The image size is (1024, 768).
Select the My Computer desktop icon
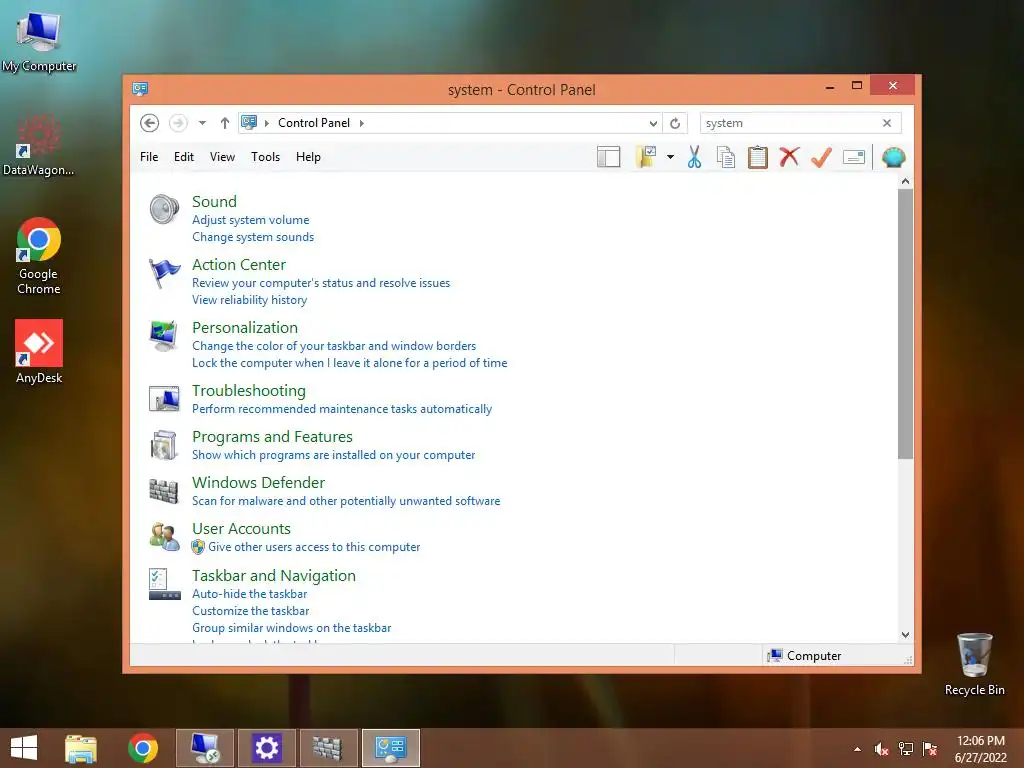click(39, 40)
